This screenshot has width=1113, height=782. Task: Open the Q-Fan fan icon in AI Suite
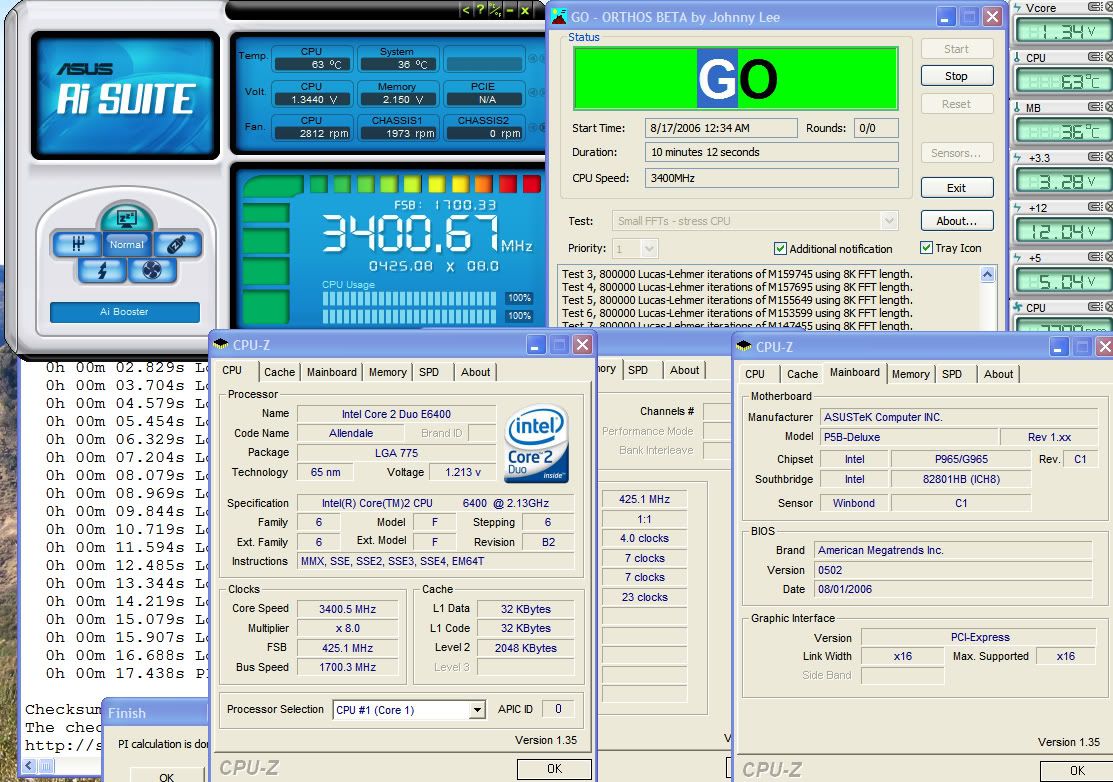pyautogui.click(x=152, y=270)
